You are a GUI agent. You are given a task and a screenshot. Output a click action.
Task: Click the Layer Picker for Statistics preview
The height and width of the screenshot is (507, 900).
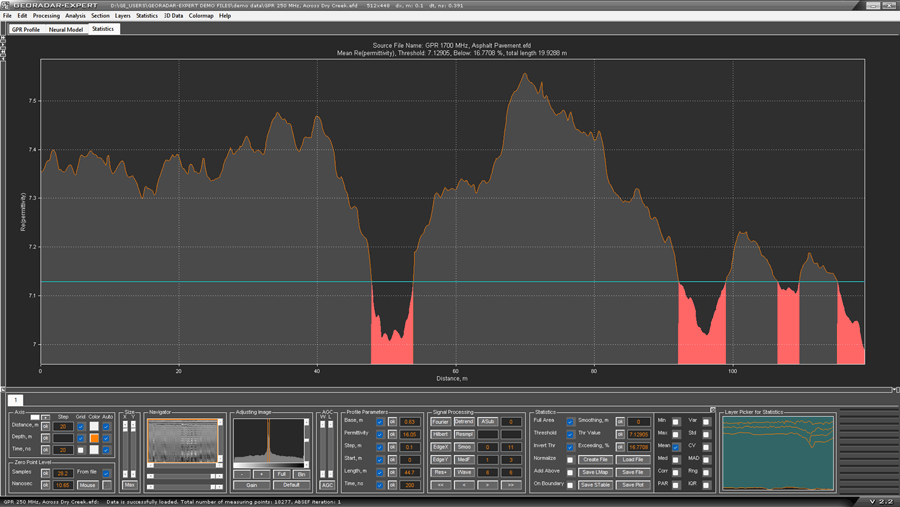777,453
